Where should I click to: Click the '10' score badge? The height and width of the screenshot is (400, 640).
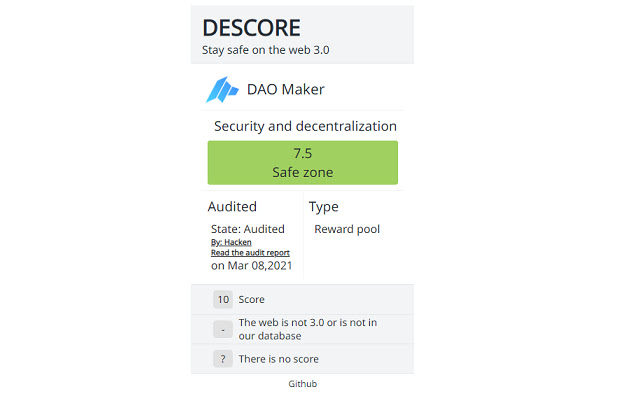pos(223,299)
